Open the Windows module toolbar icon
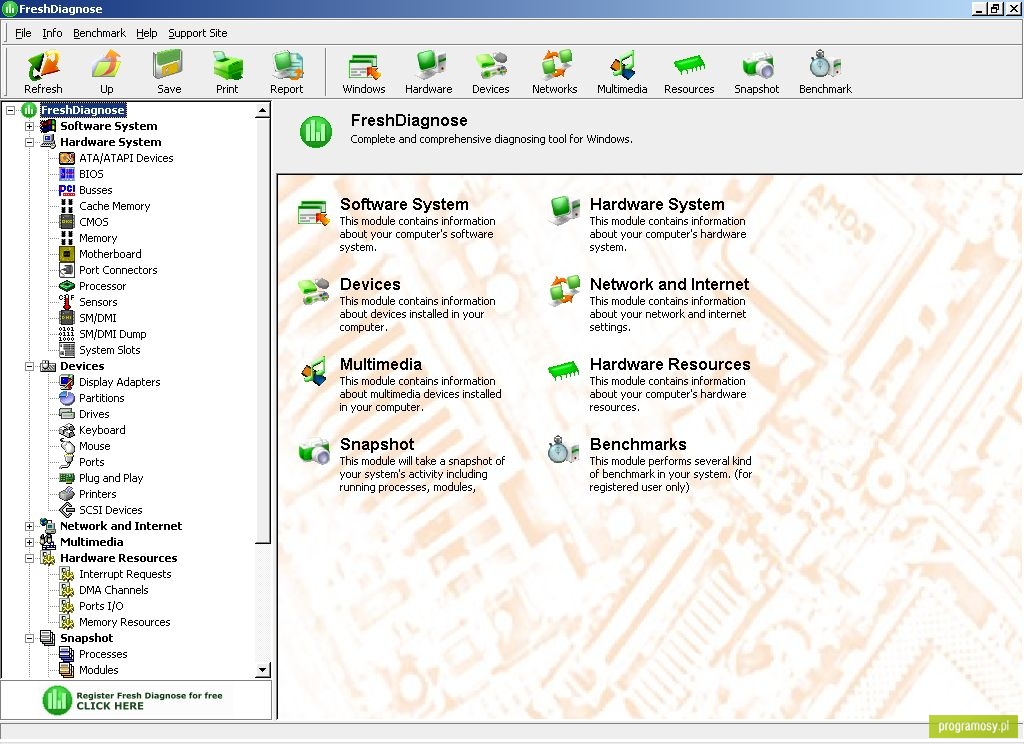This screenshot has width=1024, height=744. point(364,65)
